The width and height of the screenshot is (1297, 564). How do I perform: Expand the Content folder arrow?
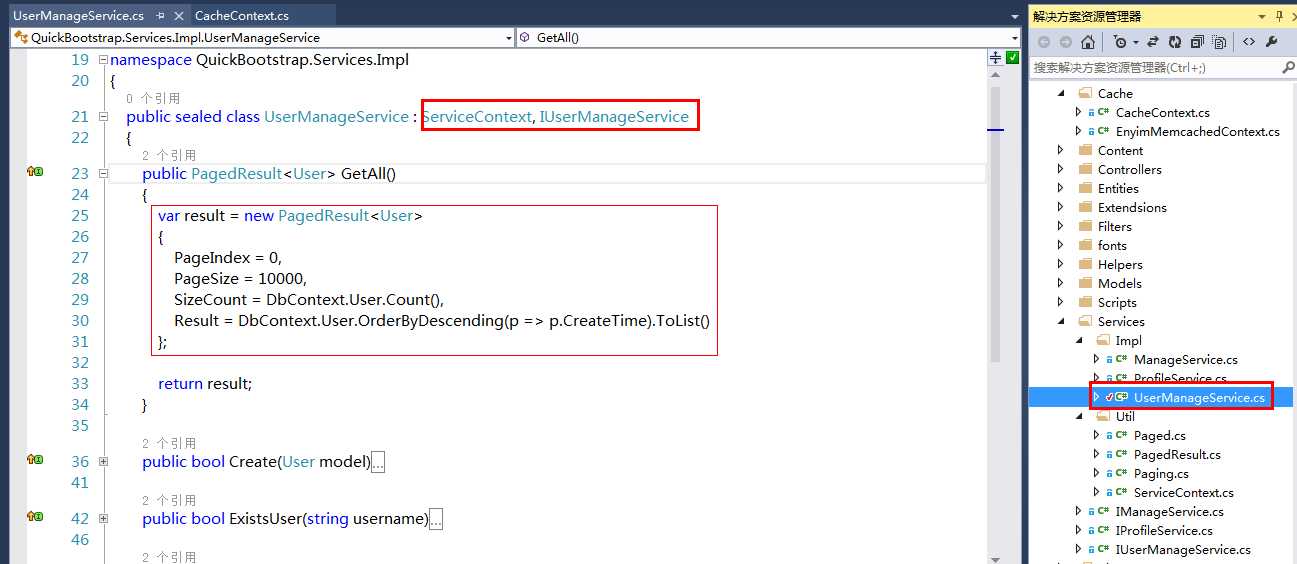coord(1061,150)
